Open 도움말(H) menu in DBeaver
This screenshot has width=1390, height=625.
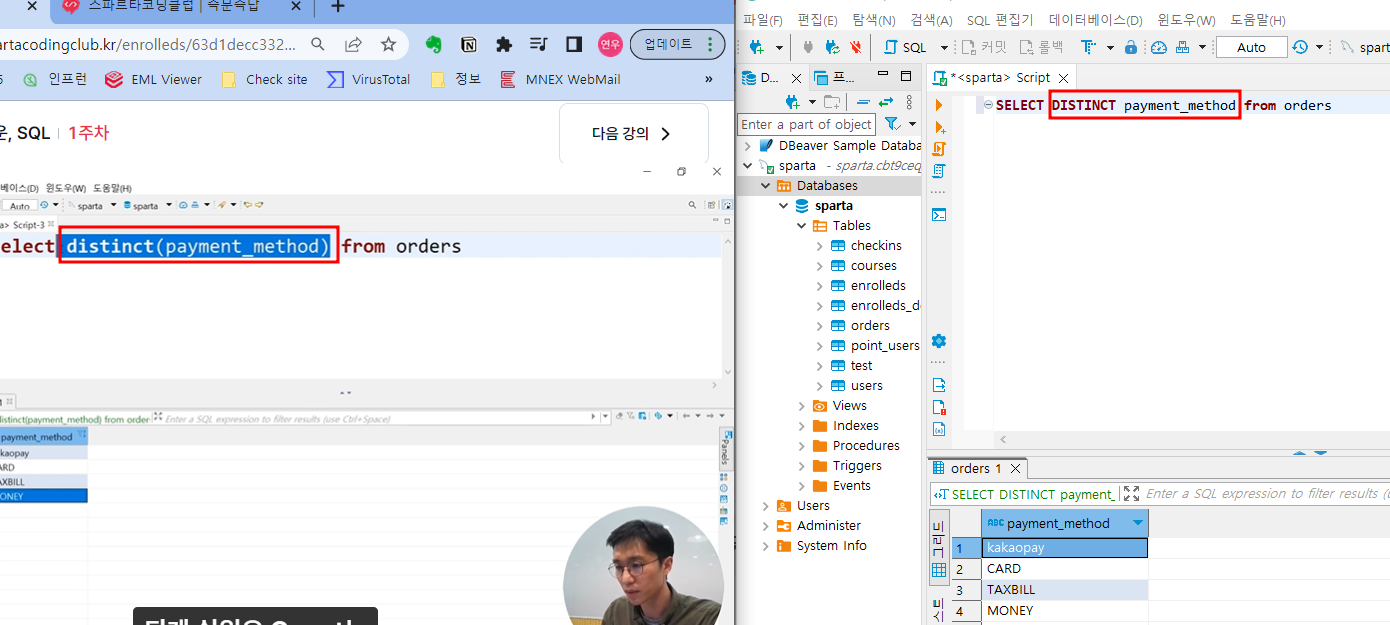1258,20
